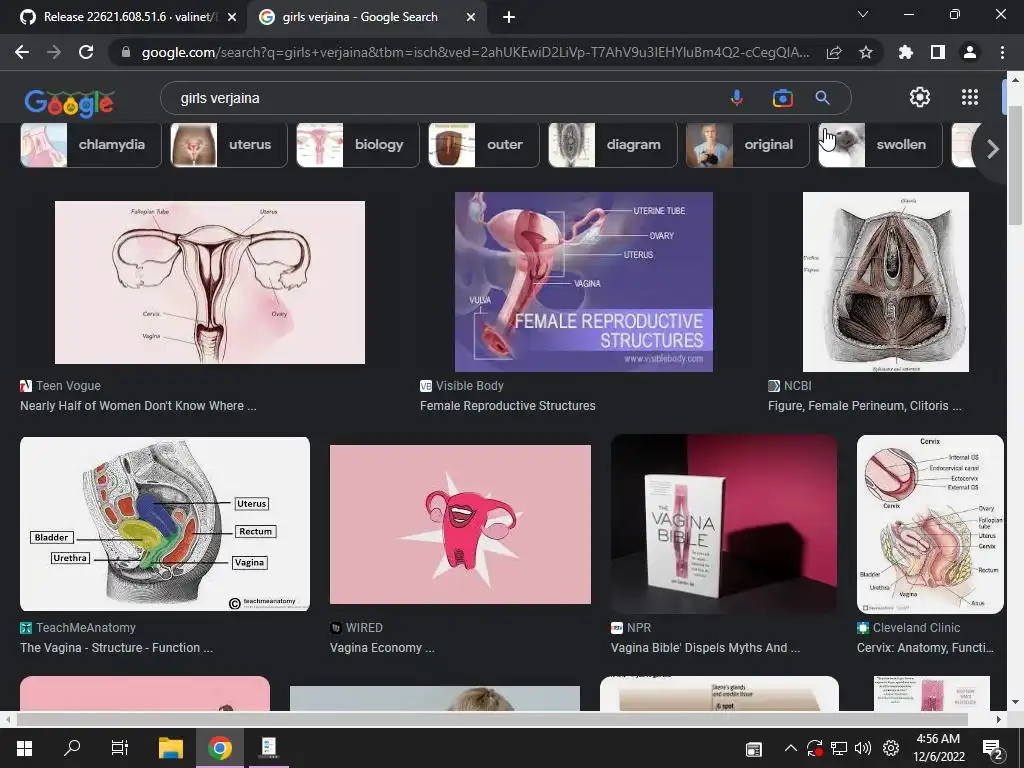The image size is (1024, 768).
Task: Open the Female Reproductive Structures image
Action: 583,281
